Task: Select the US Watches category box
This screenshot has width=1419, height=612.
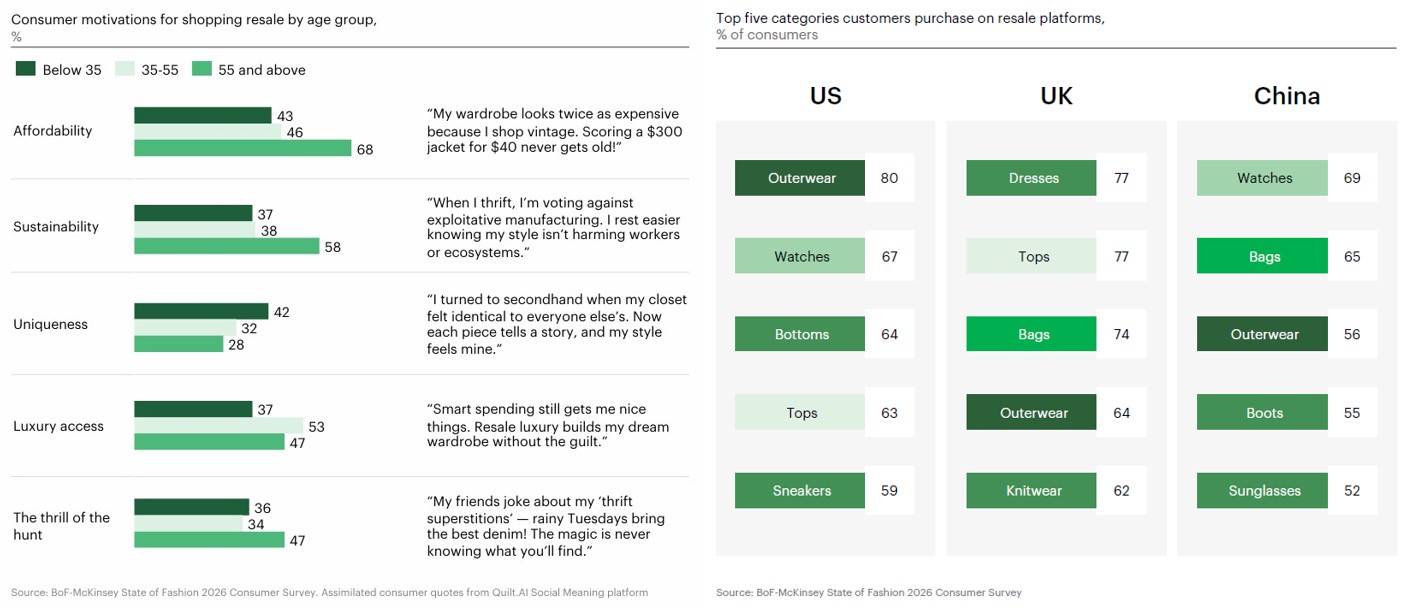Action: click(x=800, y=256)
